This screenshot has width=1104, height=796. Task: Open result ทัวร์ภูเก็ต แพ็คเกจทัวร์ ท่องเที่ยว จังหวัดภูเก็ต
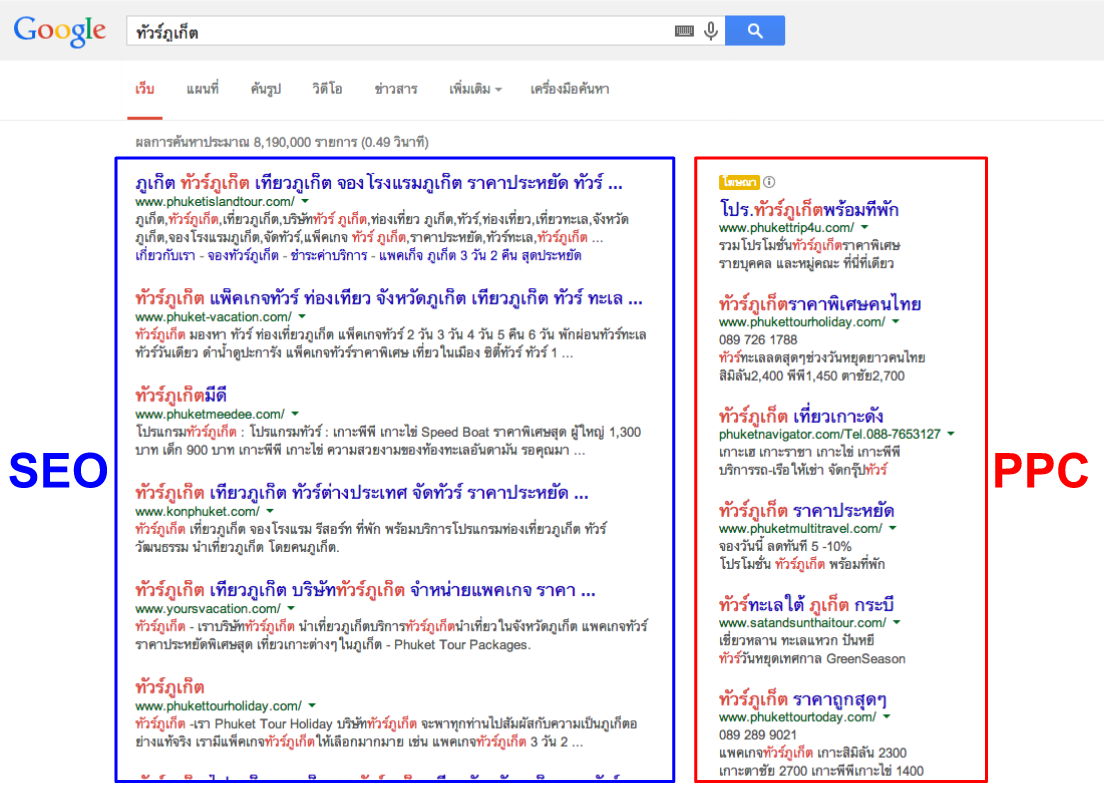click(x=389, y=299)
